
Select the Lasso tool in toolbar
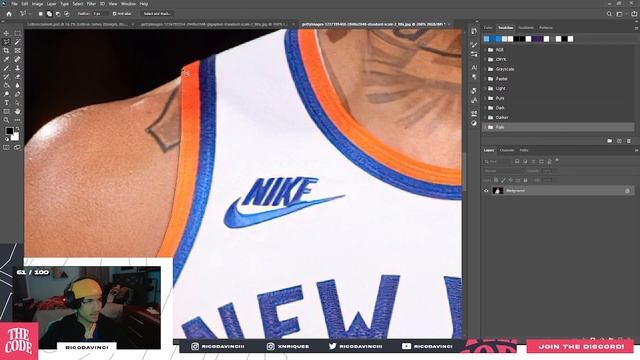6,42
